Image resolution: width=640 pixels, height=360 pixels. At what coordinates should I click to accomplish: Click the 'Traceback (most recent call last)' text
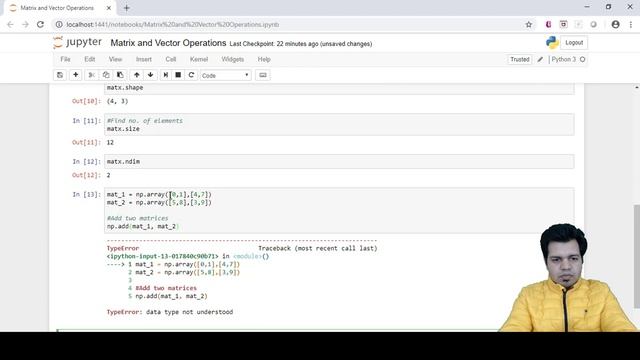coord(318,248)
